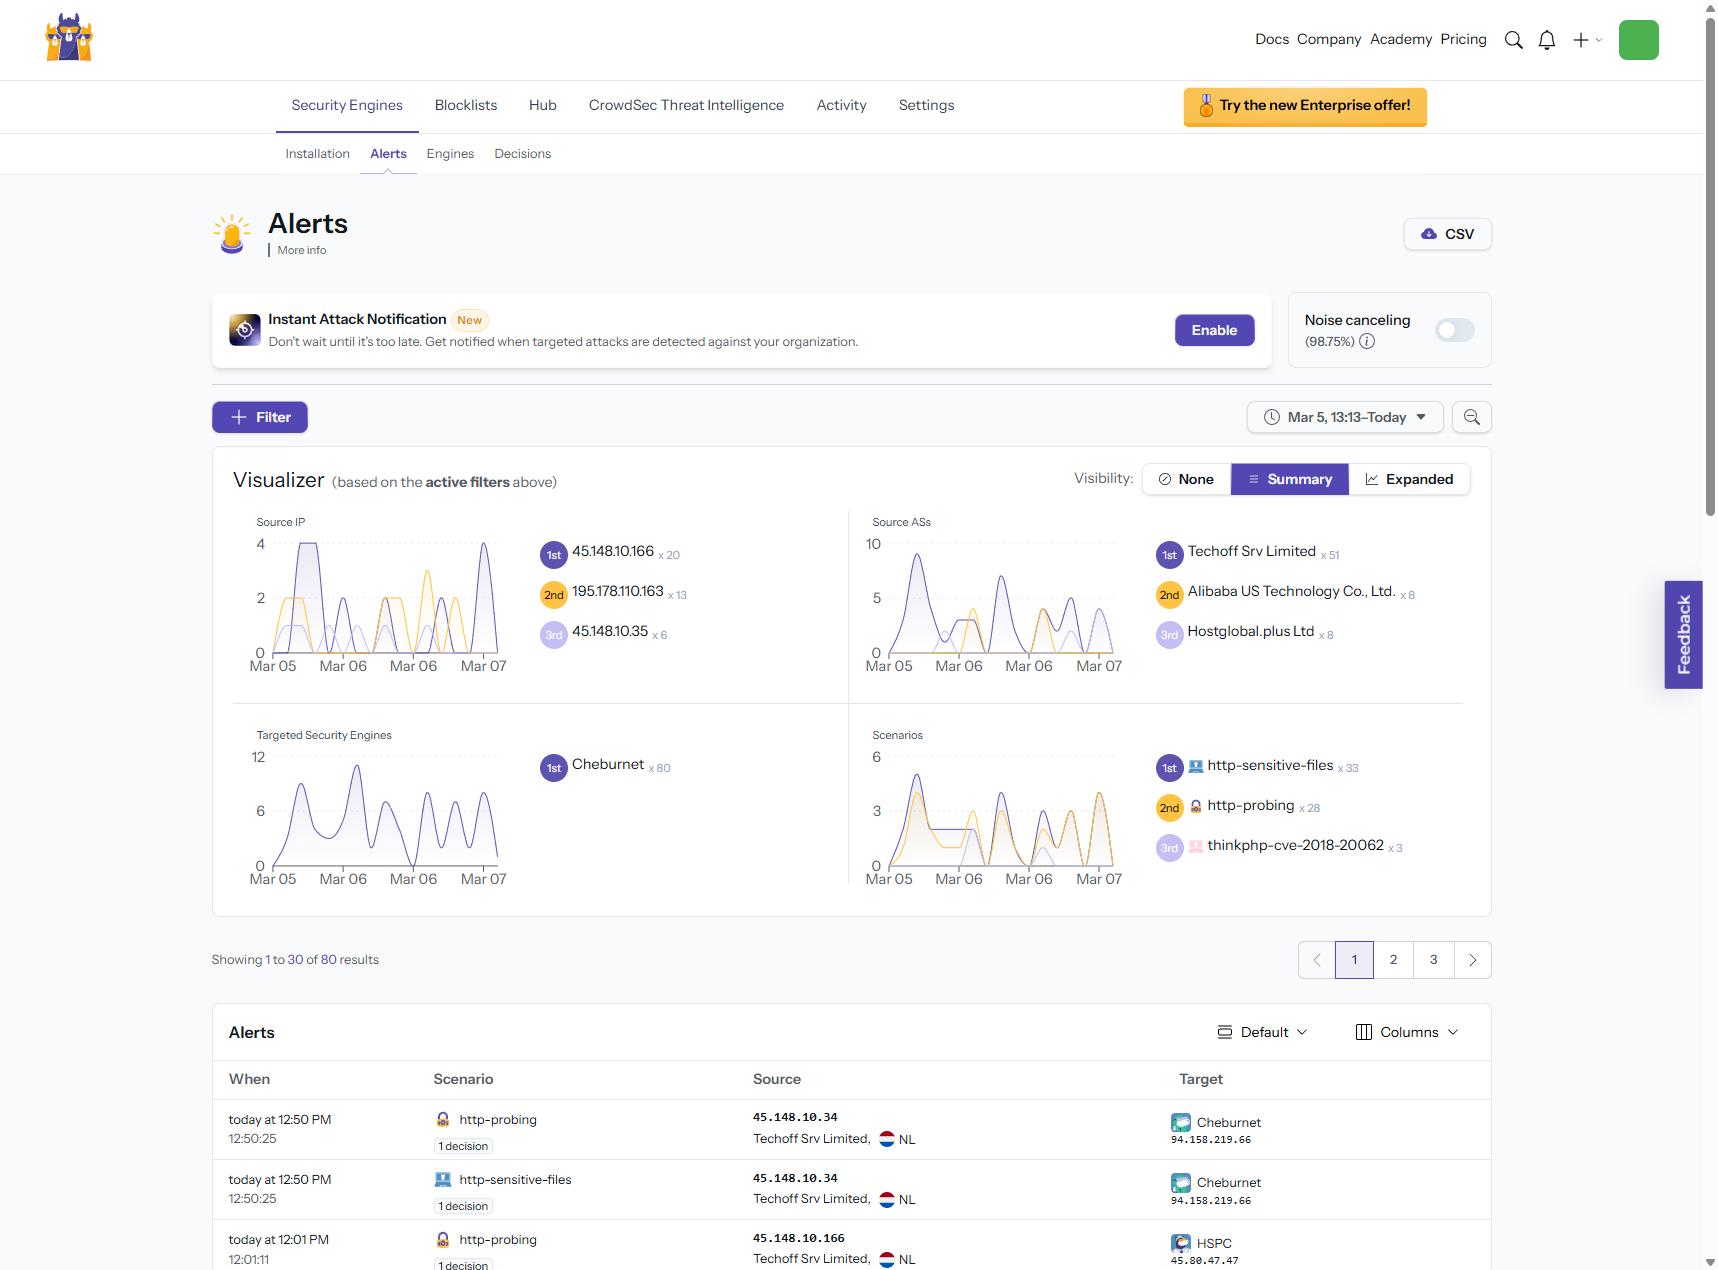Click the 1st rank badge for 45.148.10.166
This screenshot has height=1270, width=1718.
point(554,555)
